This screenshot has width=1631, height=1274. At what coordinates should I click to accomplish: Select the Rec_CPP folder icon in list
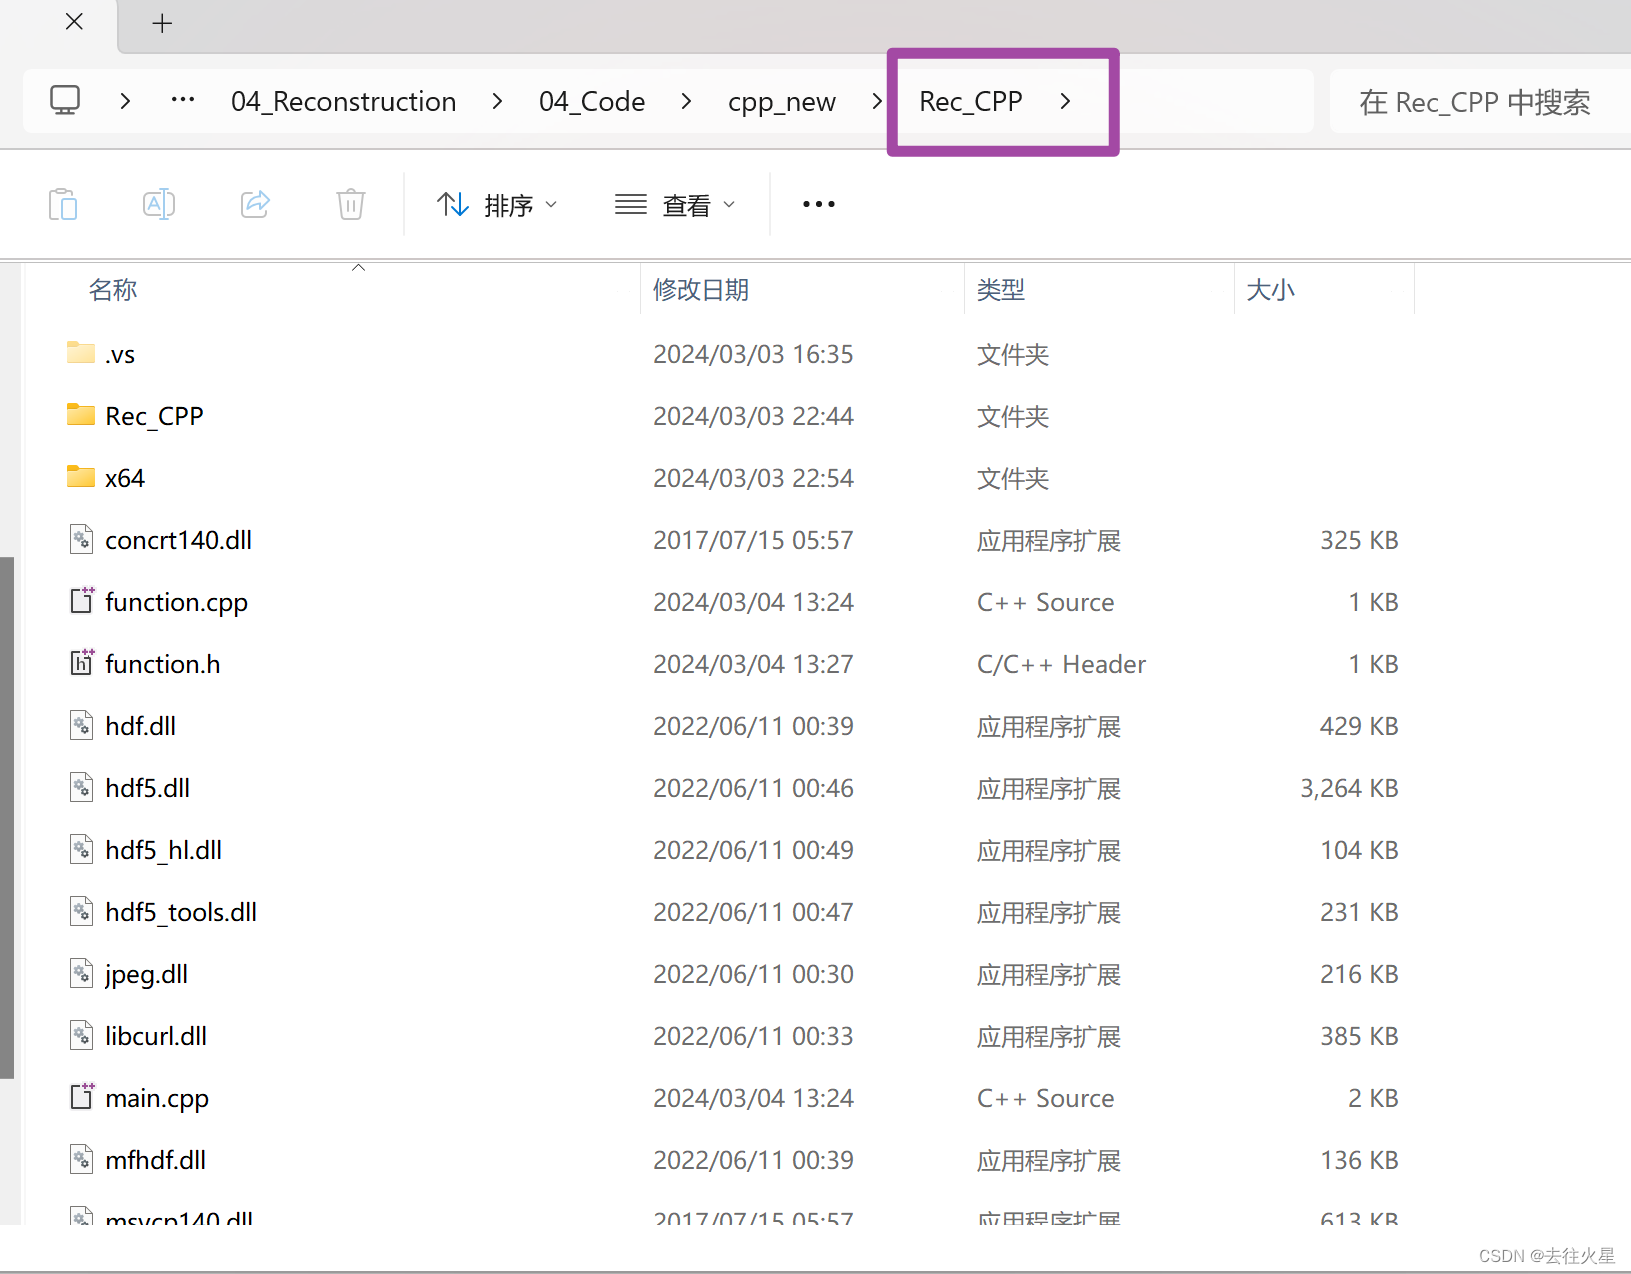pyautogui.click(x=81, y=415)
